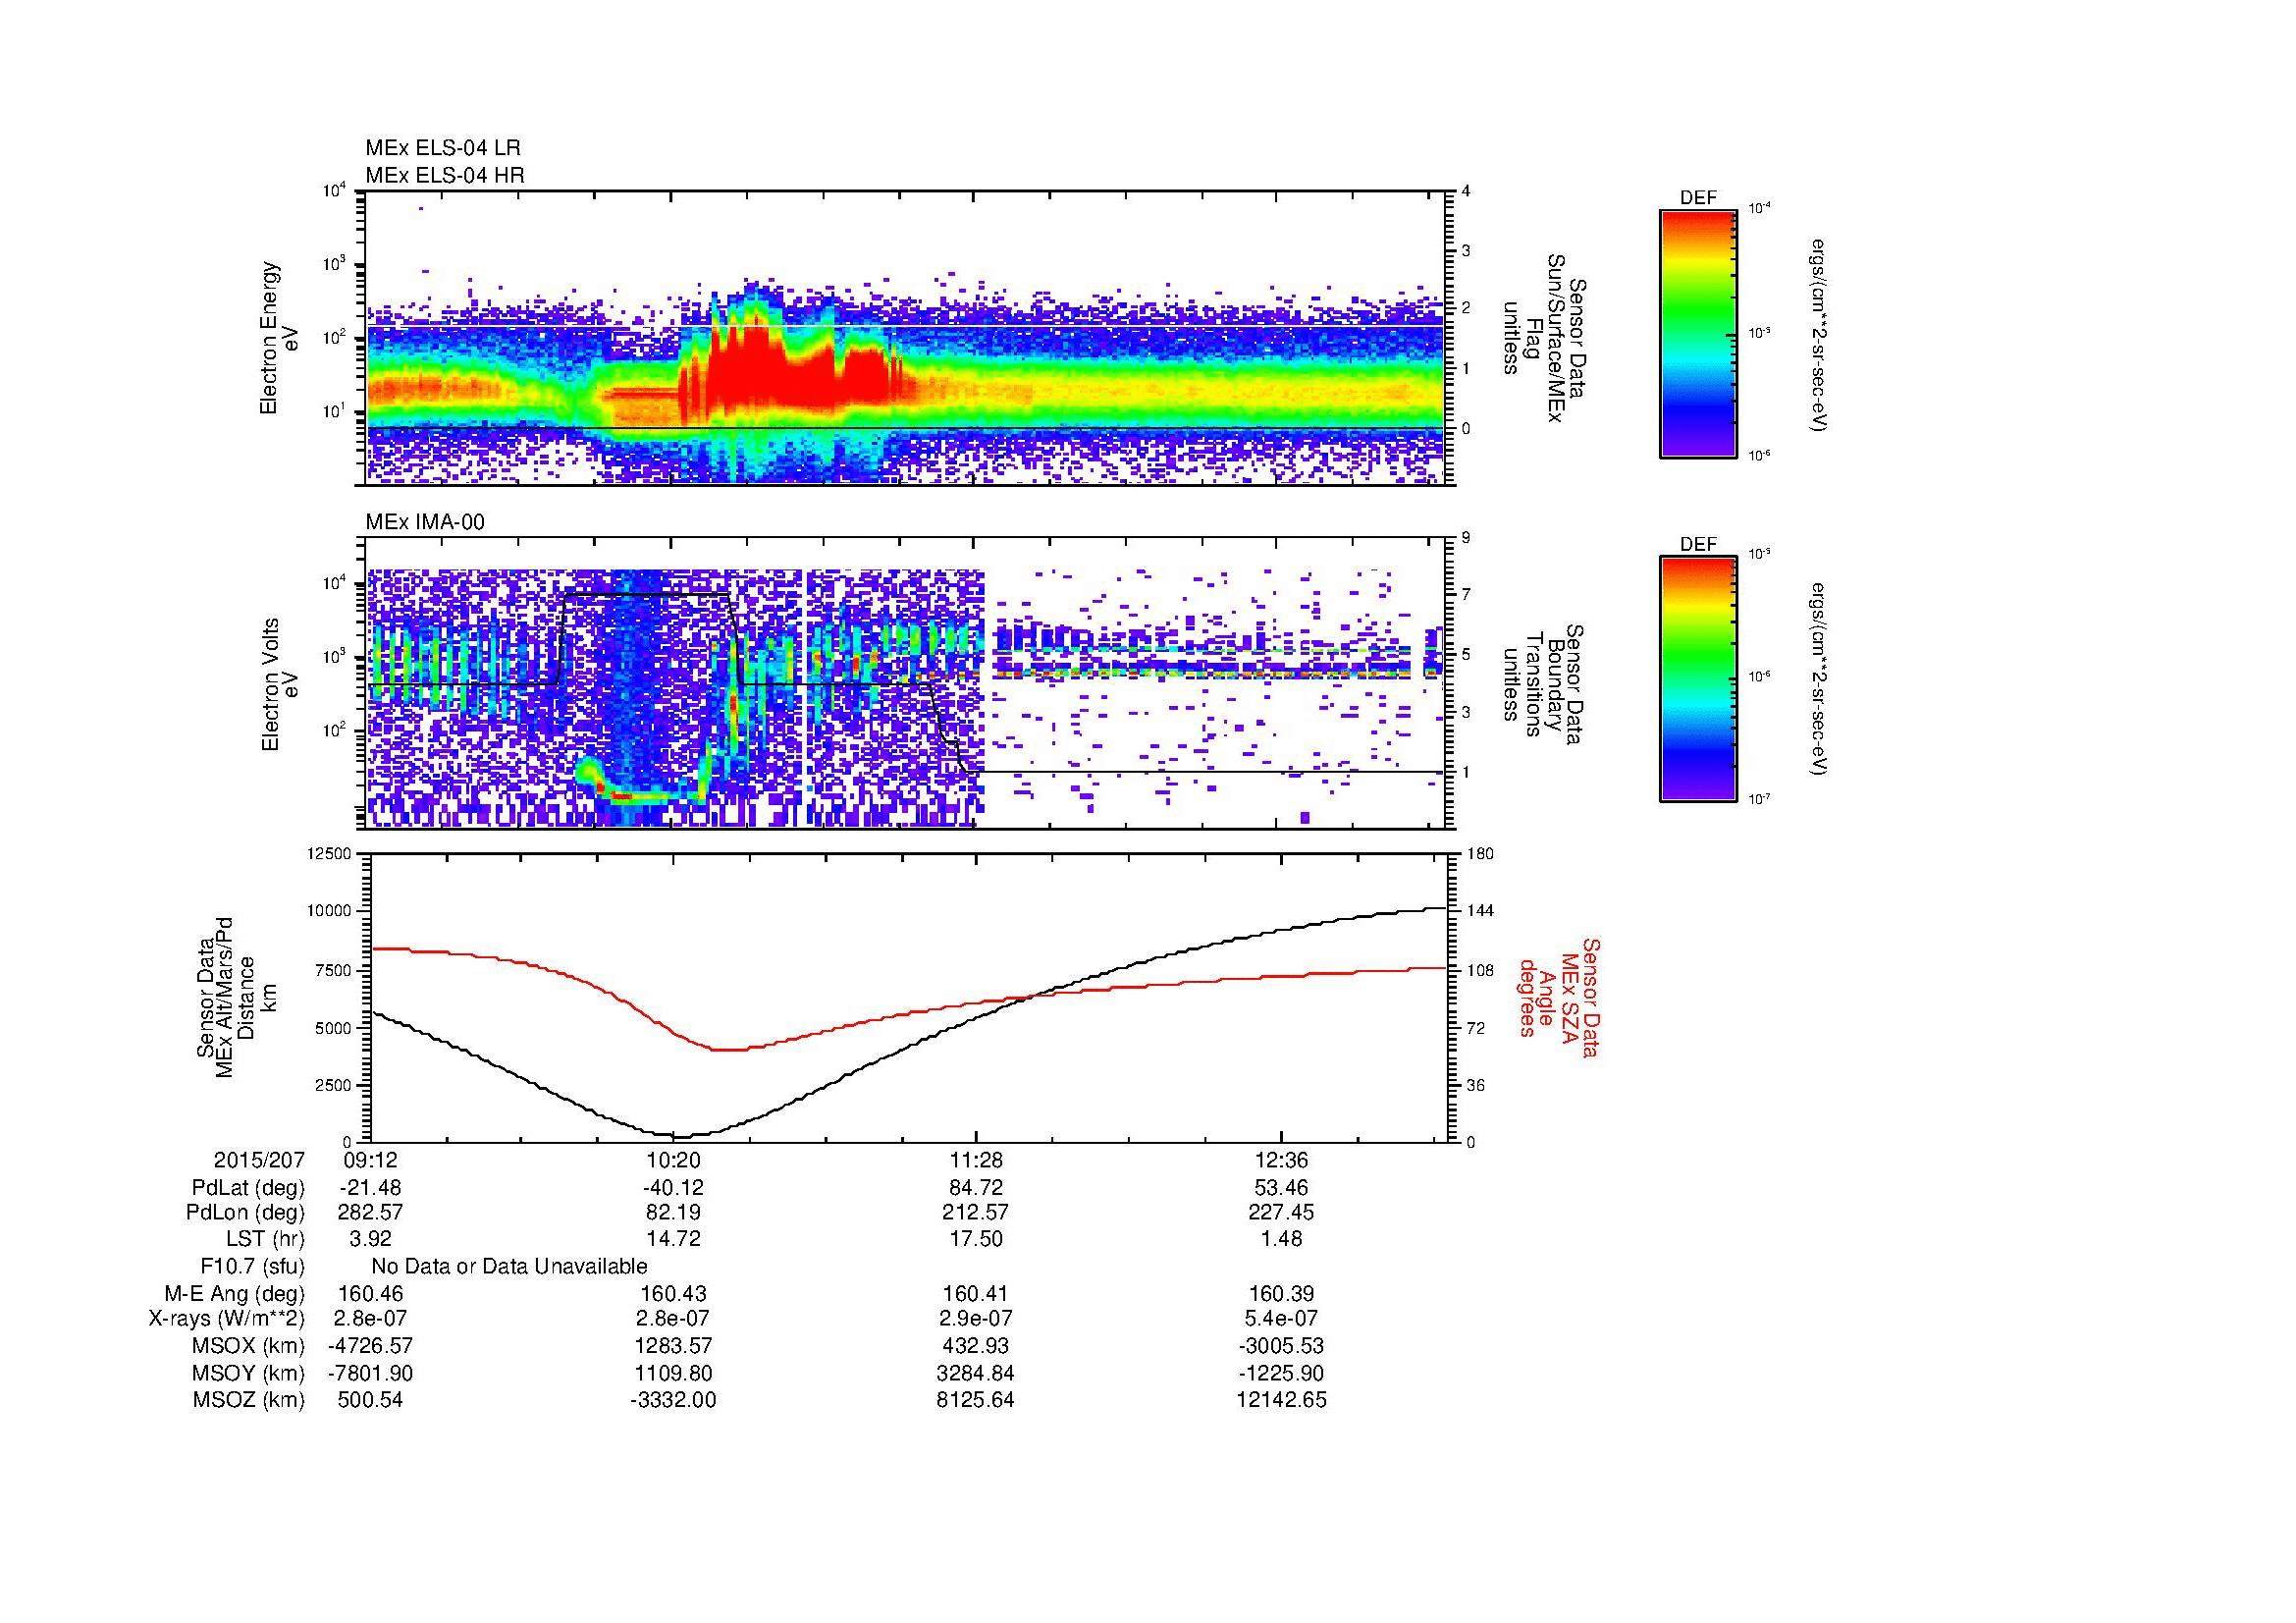Click the 11:28 time tick label
2296x1623 pixels.
(976, 1161)
